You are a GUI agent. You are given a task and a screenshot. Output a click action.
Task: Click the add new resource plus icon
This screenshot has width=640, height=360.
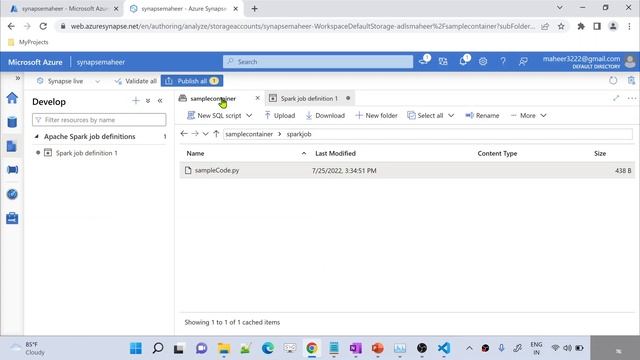tap(136, 101)
